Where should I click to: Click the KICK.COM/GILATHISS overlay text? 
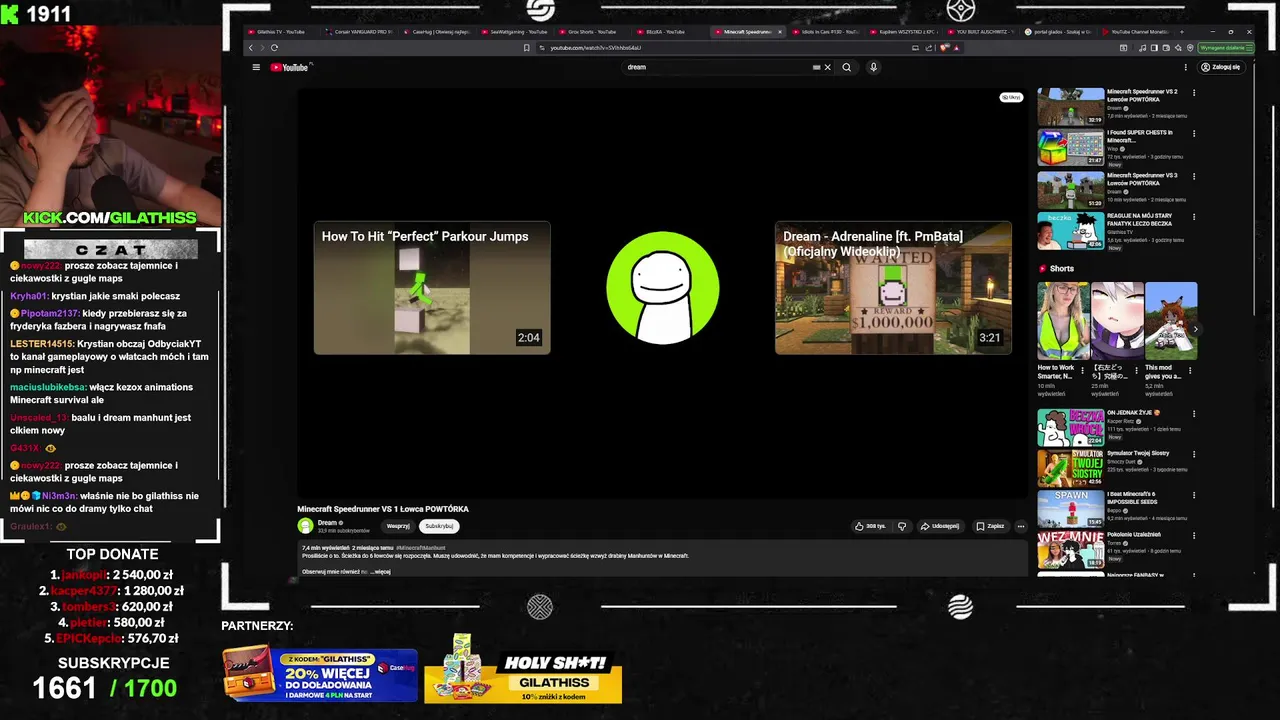[x=110, y=218]
